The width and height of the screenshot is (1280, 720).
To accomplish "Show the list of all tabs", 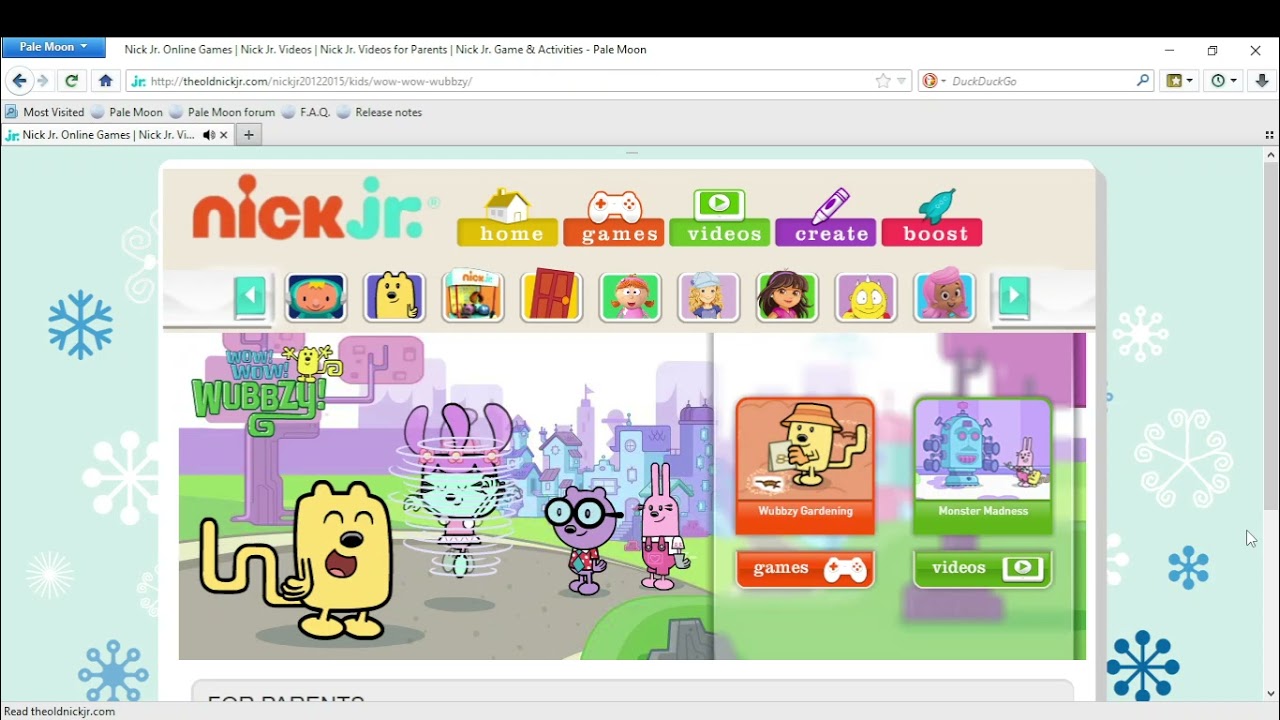I will point(1270,135).
